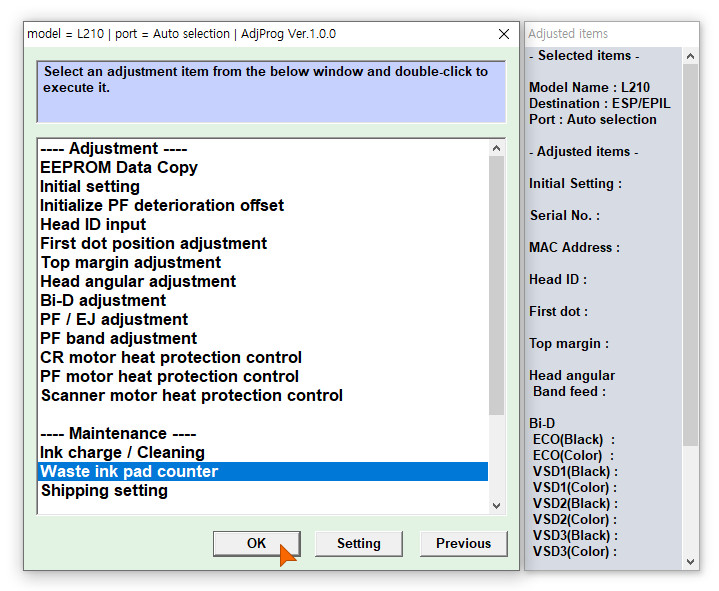Click Initial Setting label in side panel
Image resolution: width=719 pixels, height=591 pixels.
click(575, 184)
